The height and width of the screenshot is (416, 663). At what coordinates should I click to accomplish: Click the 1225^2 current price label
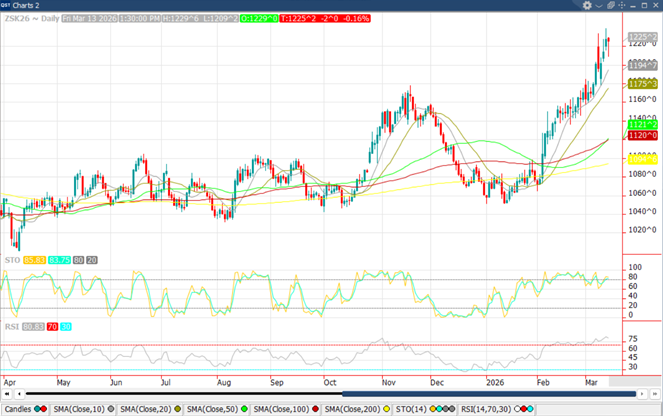click(641, 37)
